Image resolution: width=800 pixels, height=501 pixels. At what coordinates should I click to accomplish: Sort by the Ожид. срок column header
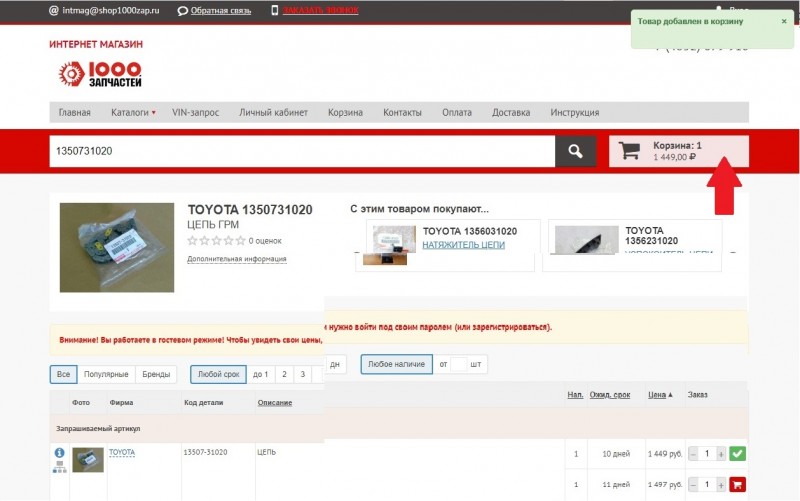click(610, 394)
